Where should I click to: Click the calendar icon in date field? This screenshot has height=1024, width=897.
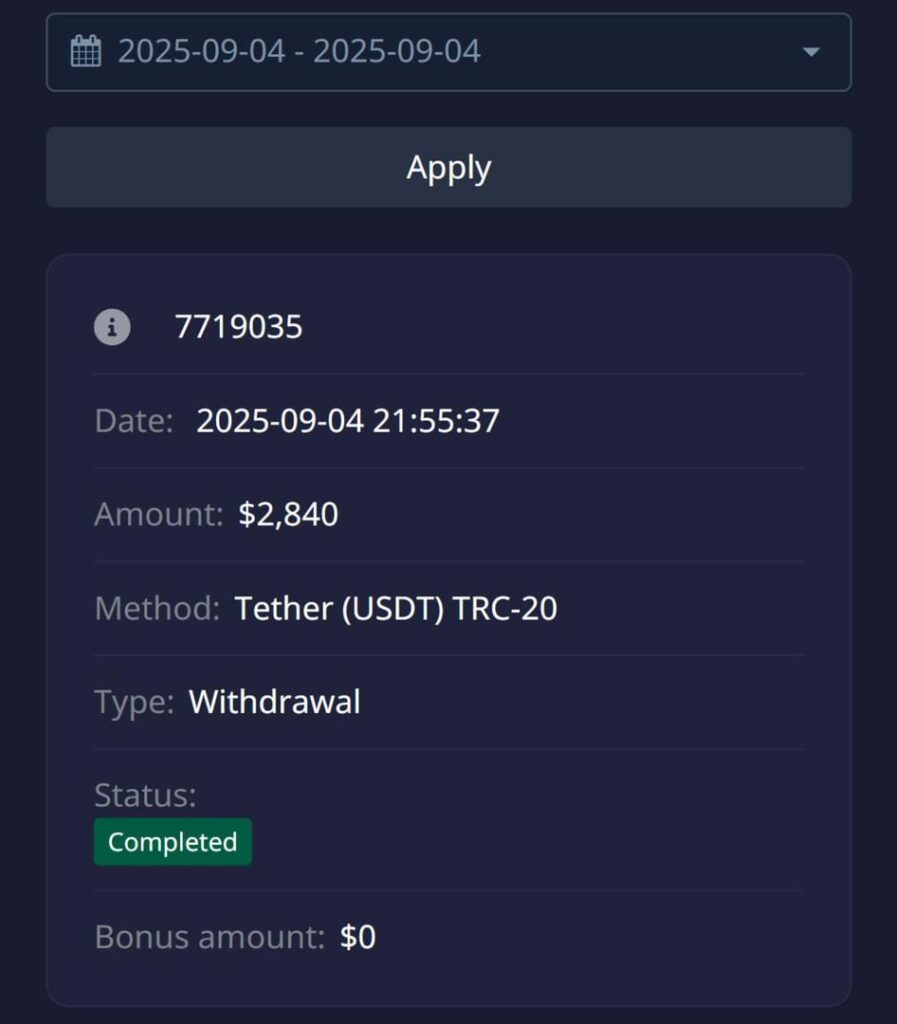tap(86, 51)
